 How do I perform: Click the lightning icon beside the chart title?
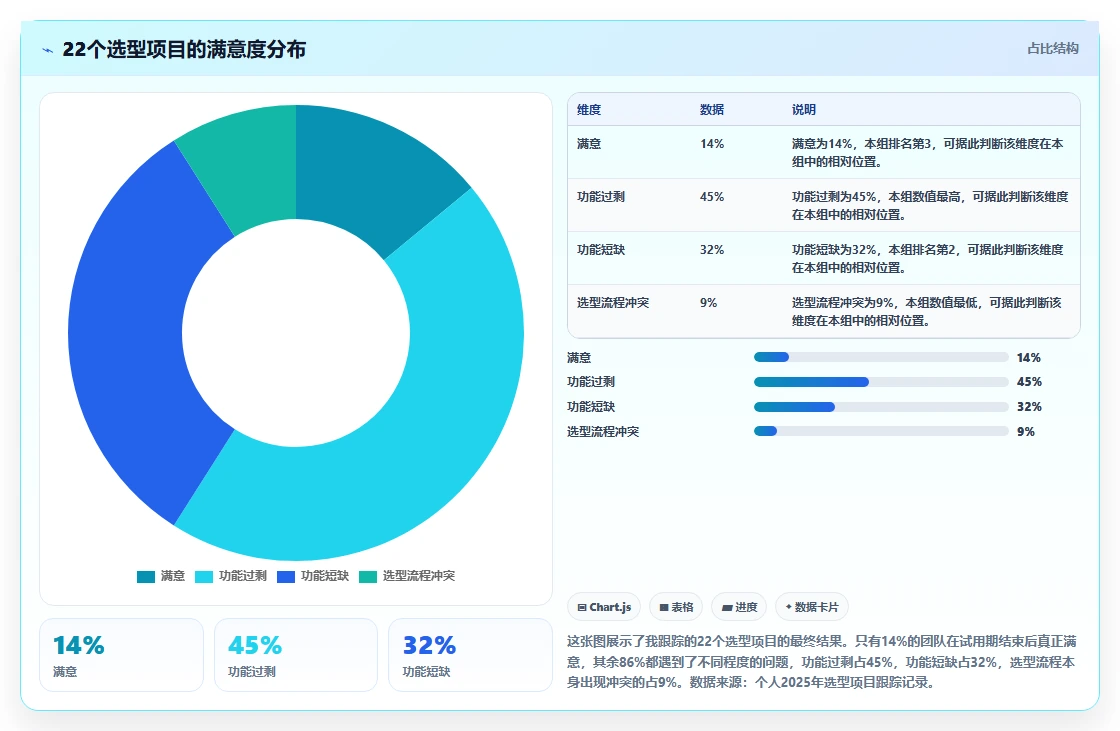[x=48, y=50]
